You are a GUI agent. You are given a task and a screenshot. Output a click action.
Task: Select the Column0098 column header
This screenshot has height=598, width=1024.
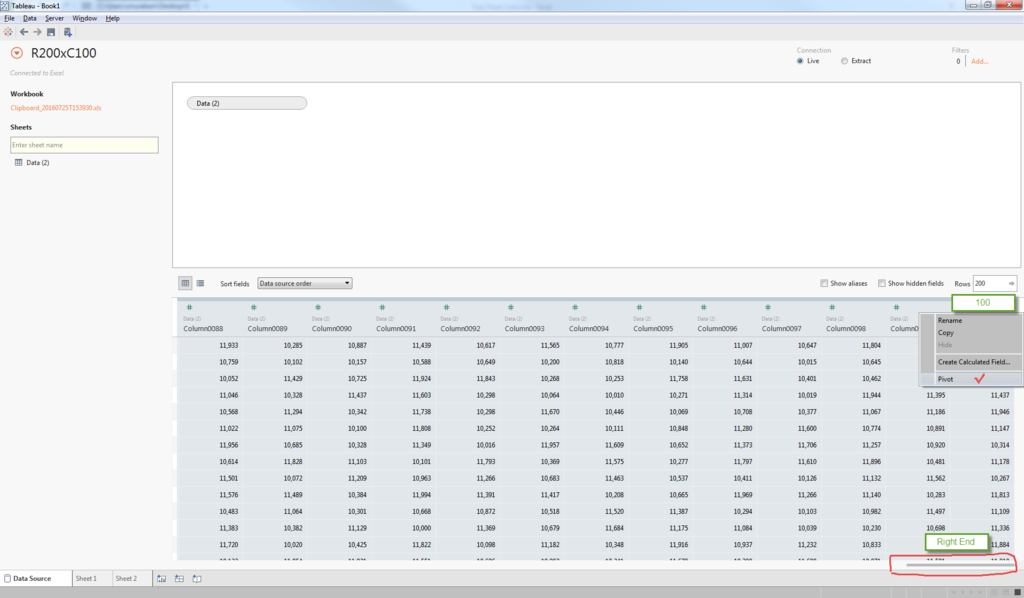[x=846, y=328]
